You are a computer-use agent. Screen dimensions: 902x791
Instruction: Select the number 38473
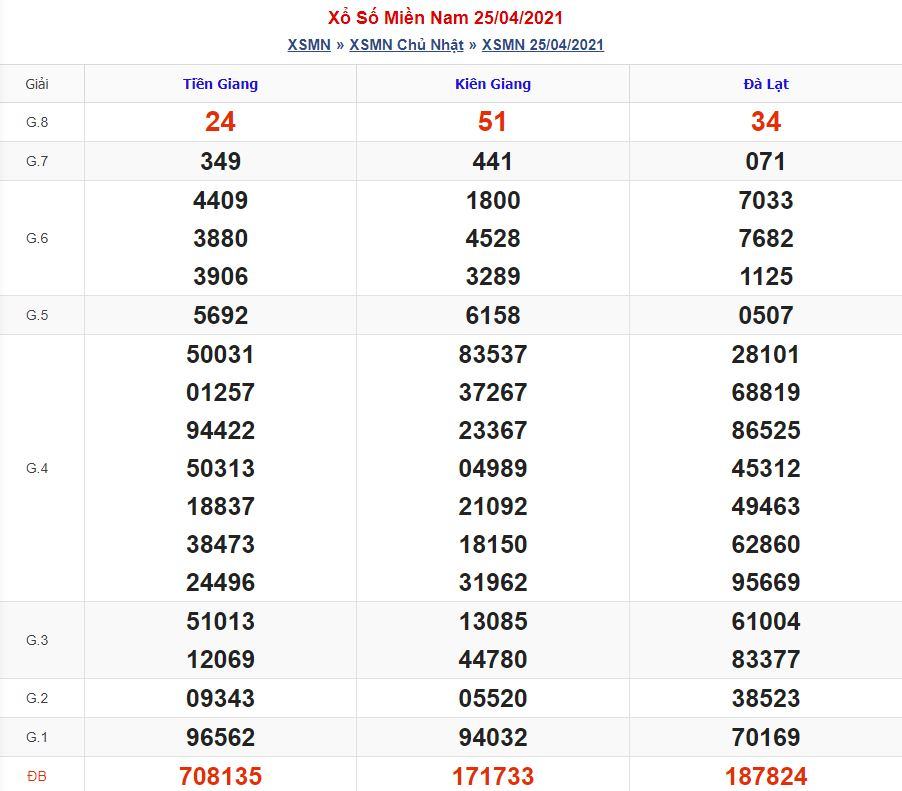(220, 544)
